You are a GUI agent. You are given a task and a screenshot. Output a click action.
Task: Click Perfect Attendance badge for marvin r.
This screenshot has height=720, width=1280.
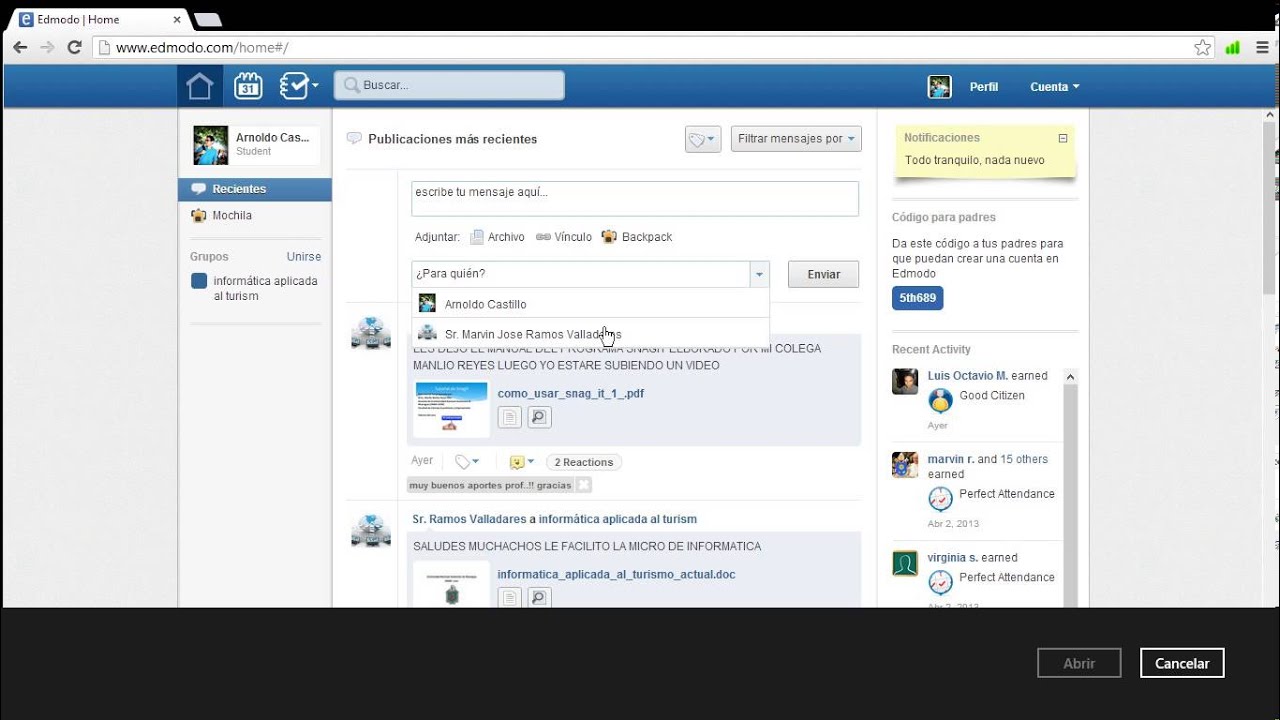(940, 498)
